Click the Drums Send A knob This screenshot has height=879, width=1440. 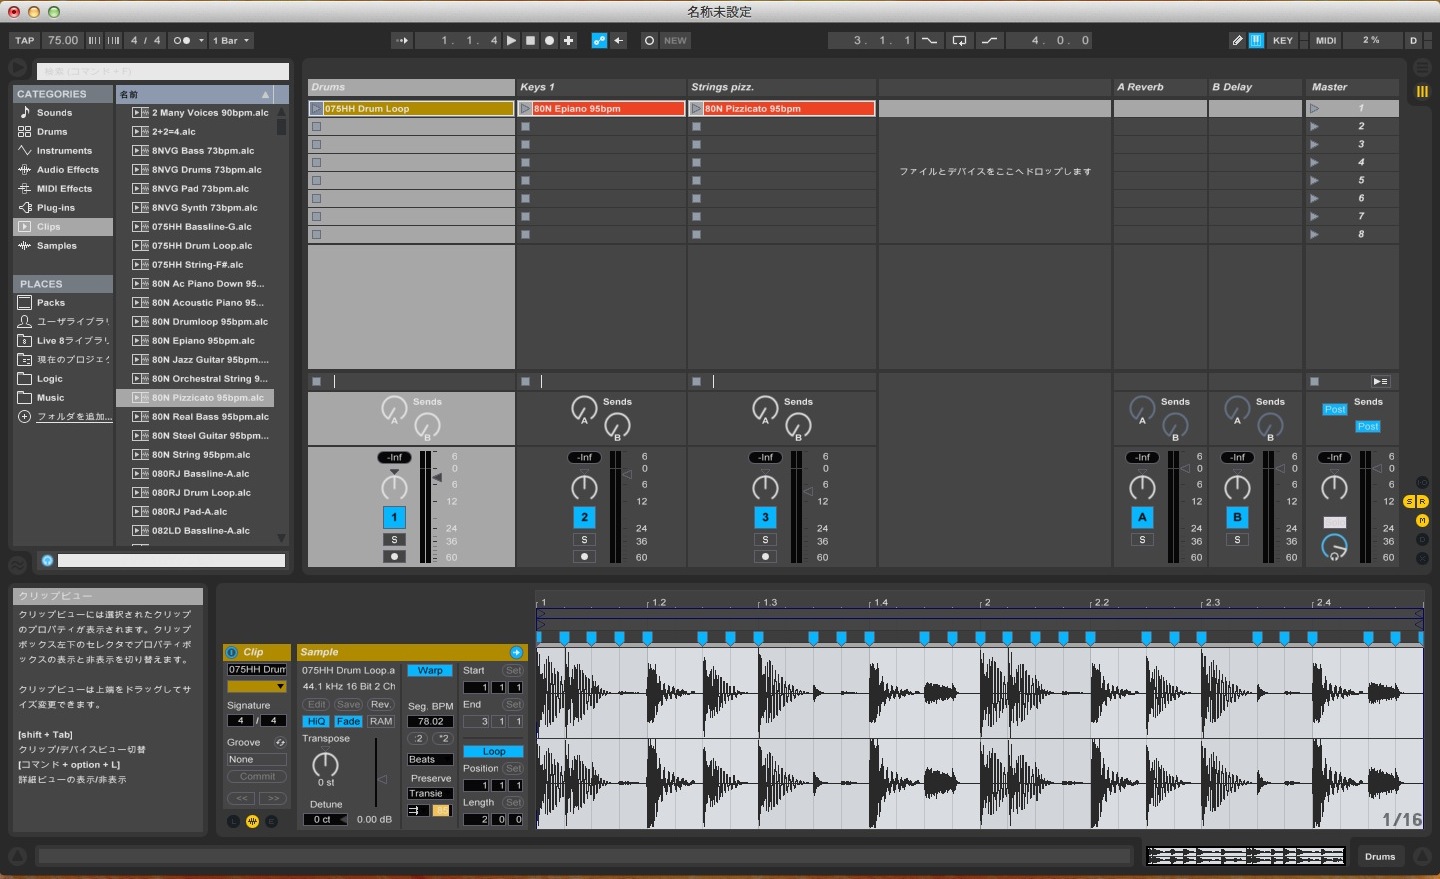click(x=393, y=409)
